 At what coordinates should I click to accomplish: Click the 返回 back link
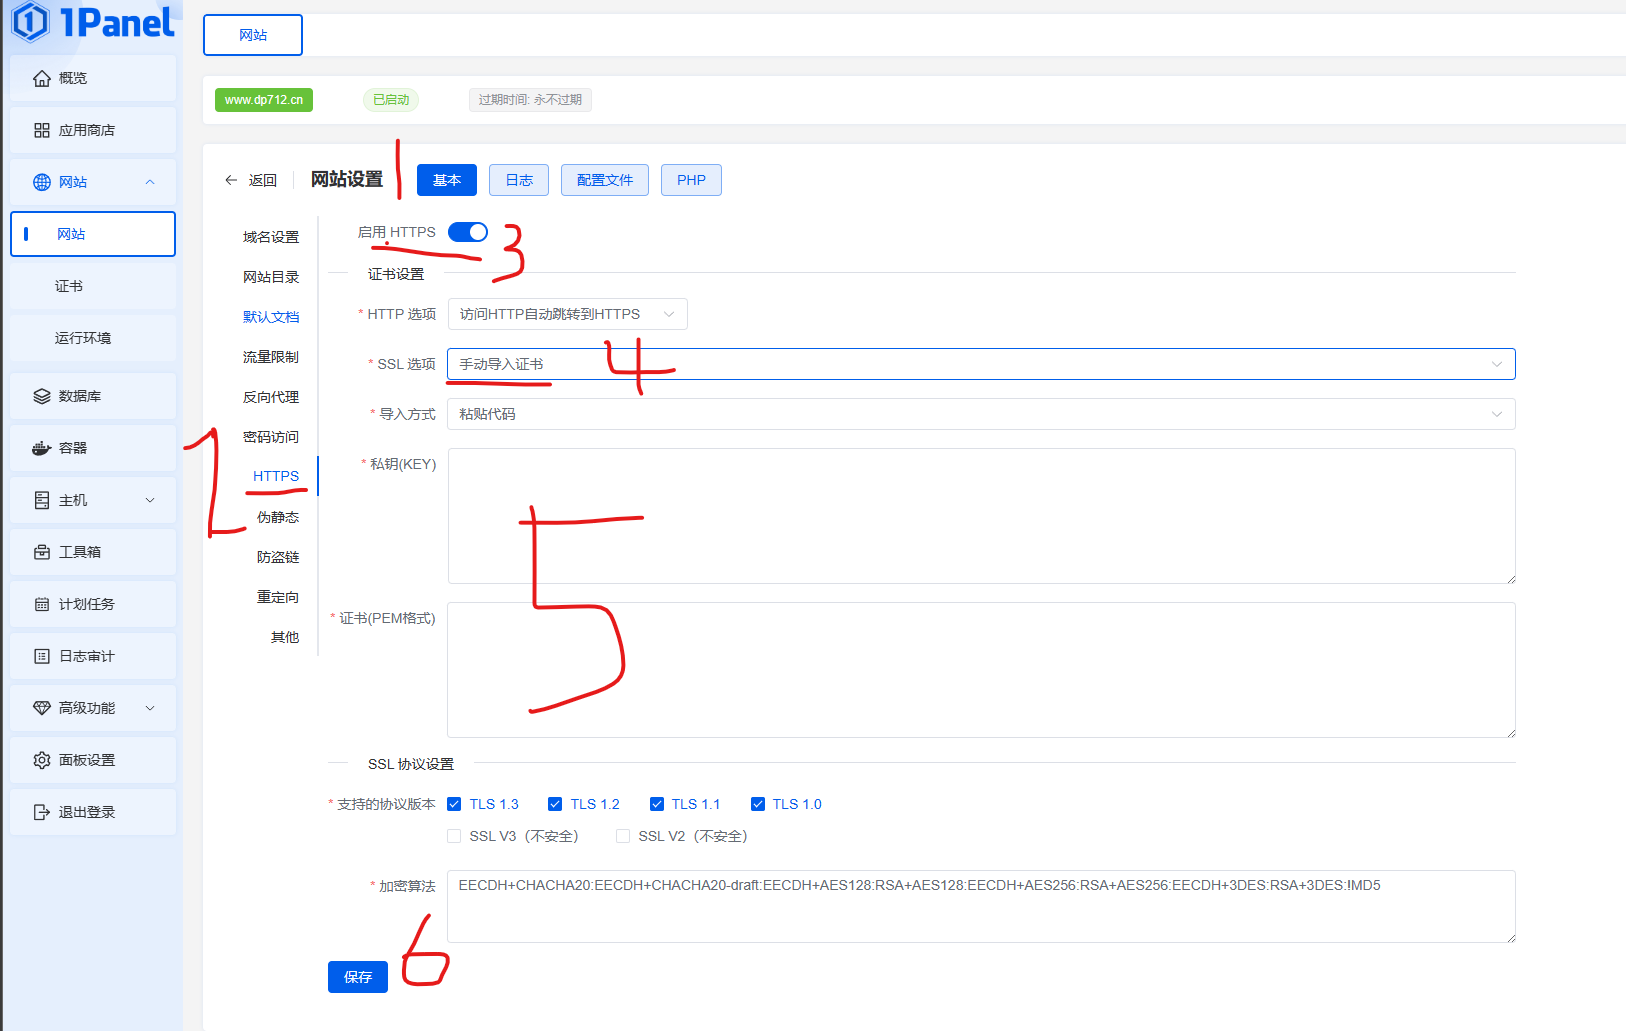click(x=251, y=180)
